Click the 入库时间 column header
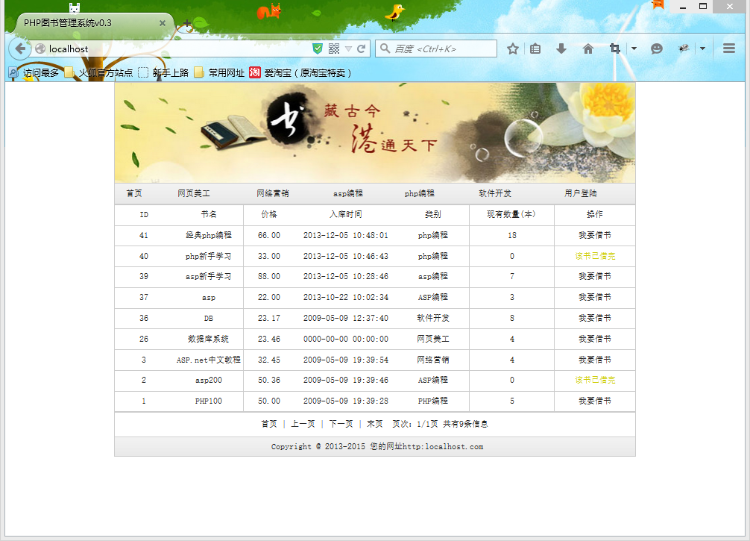The image size is (750, 541). coord(346,214)
